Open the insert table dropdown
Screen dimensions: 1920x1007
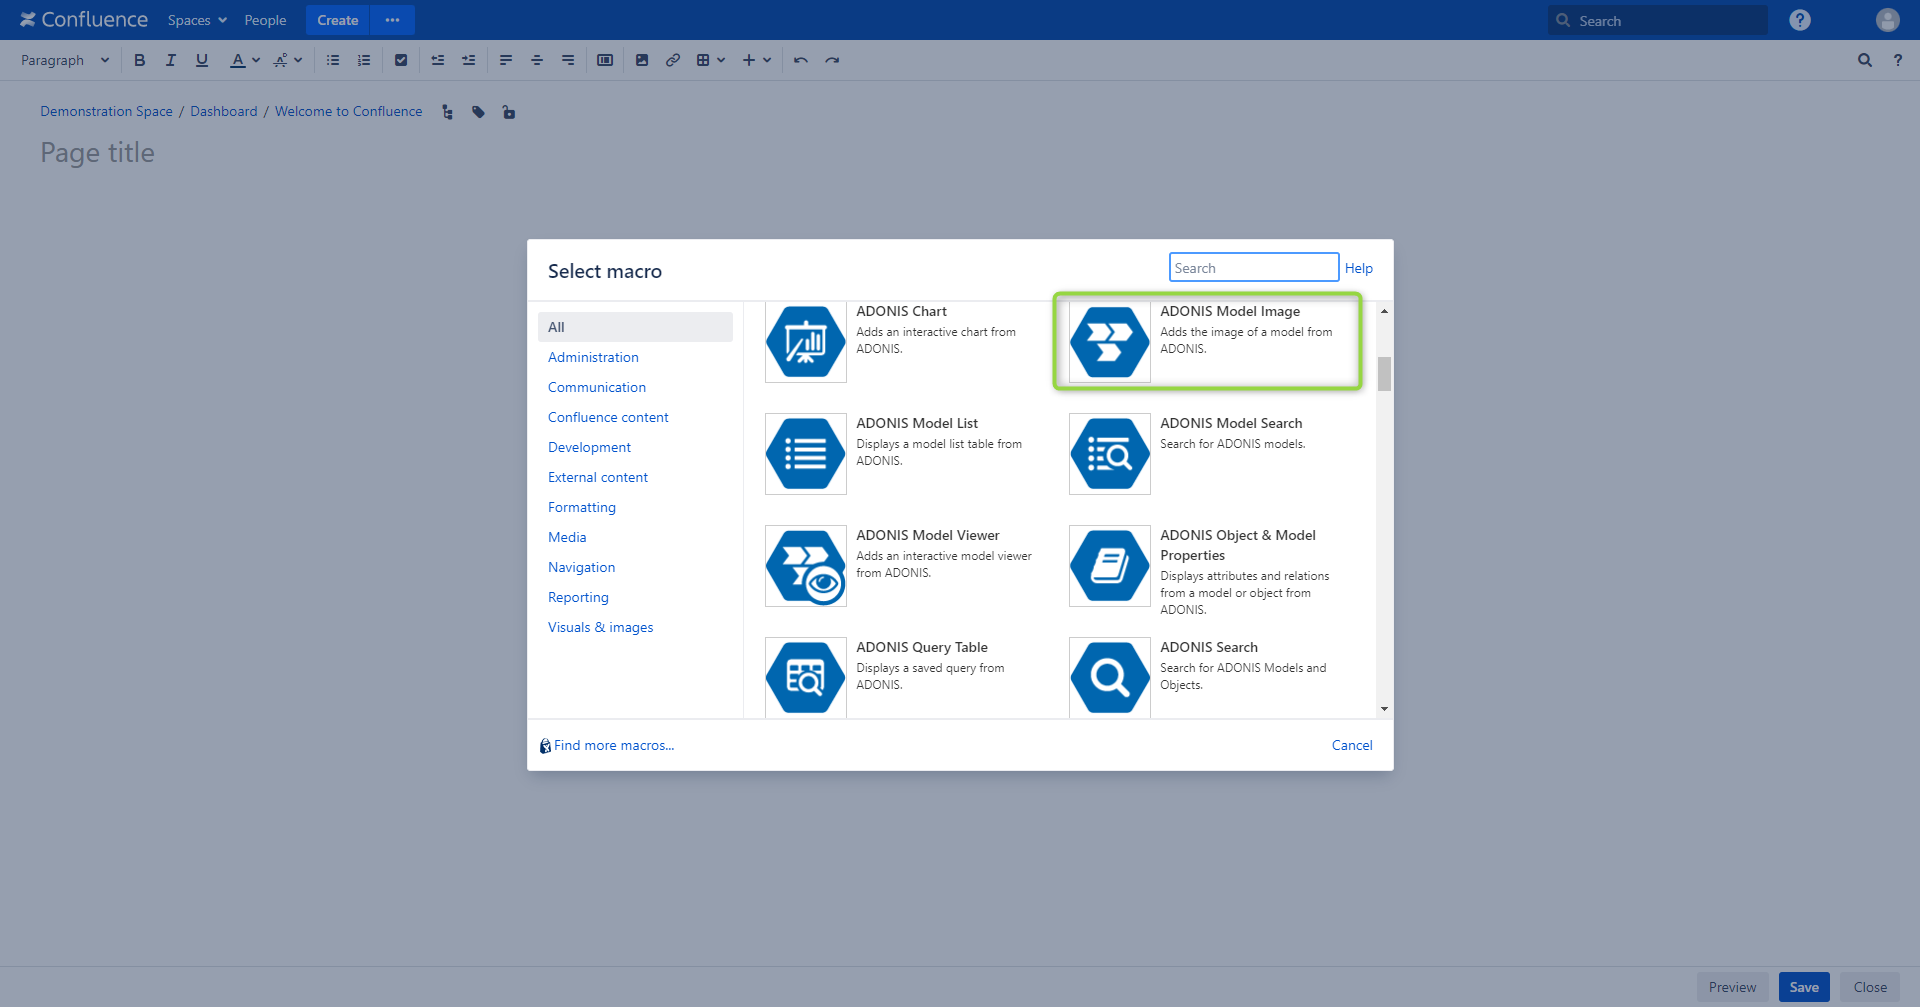710,60
